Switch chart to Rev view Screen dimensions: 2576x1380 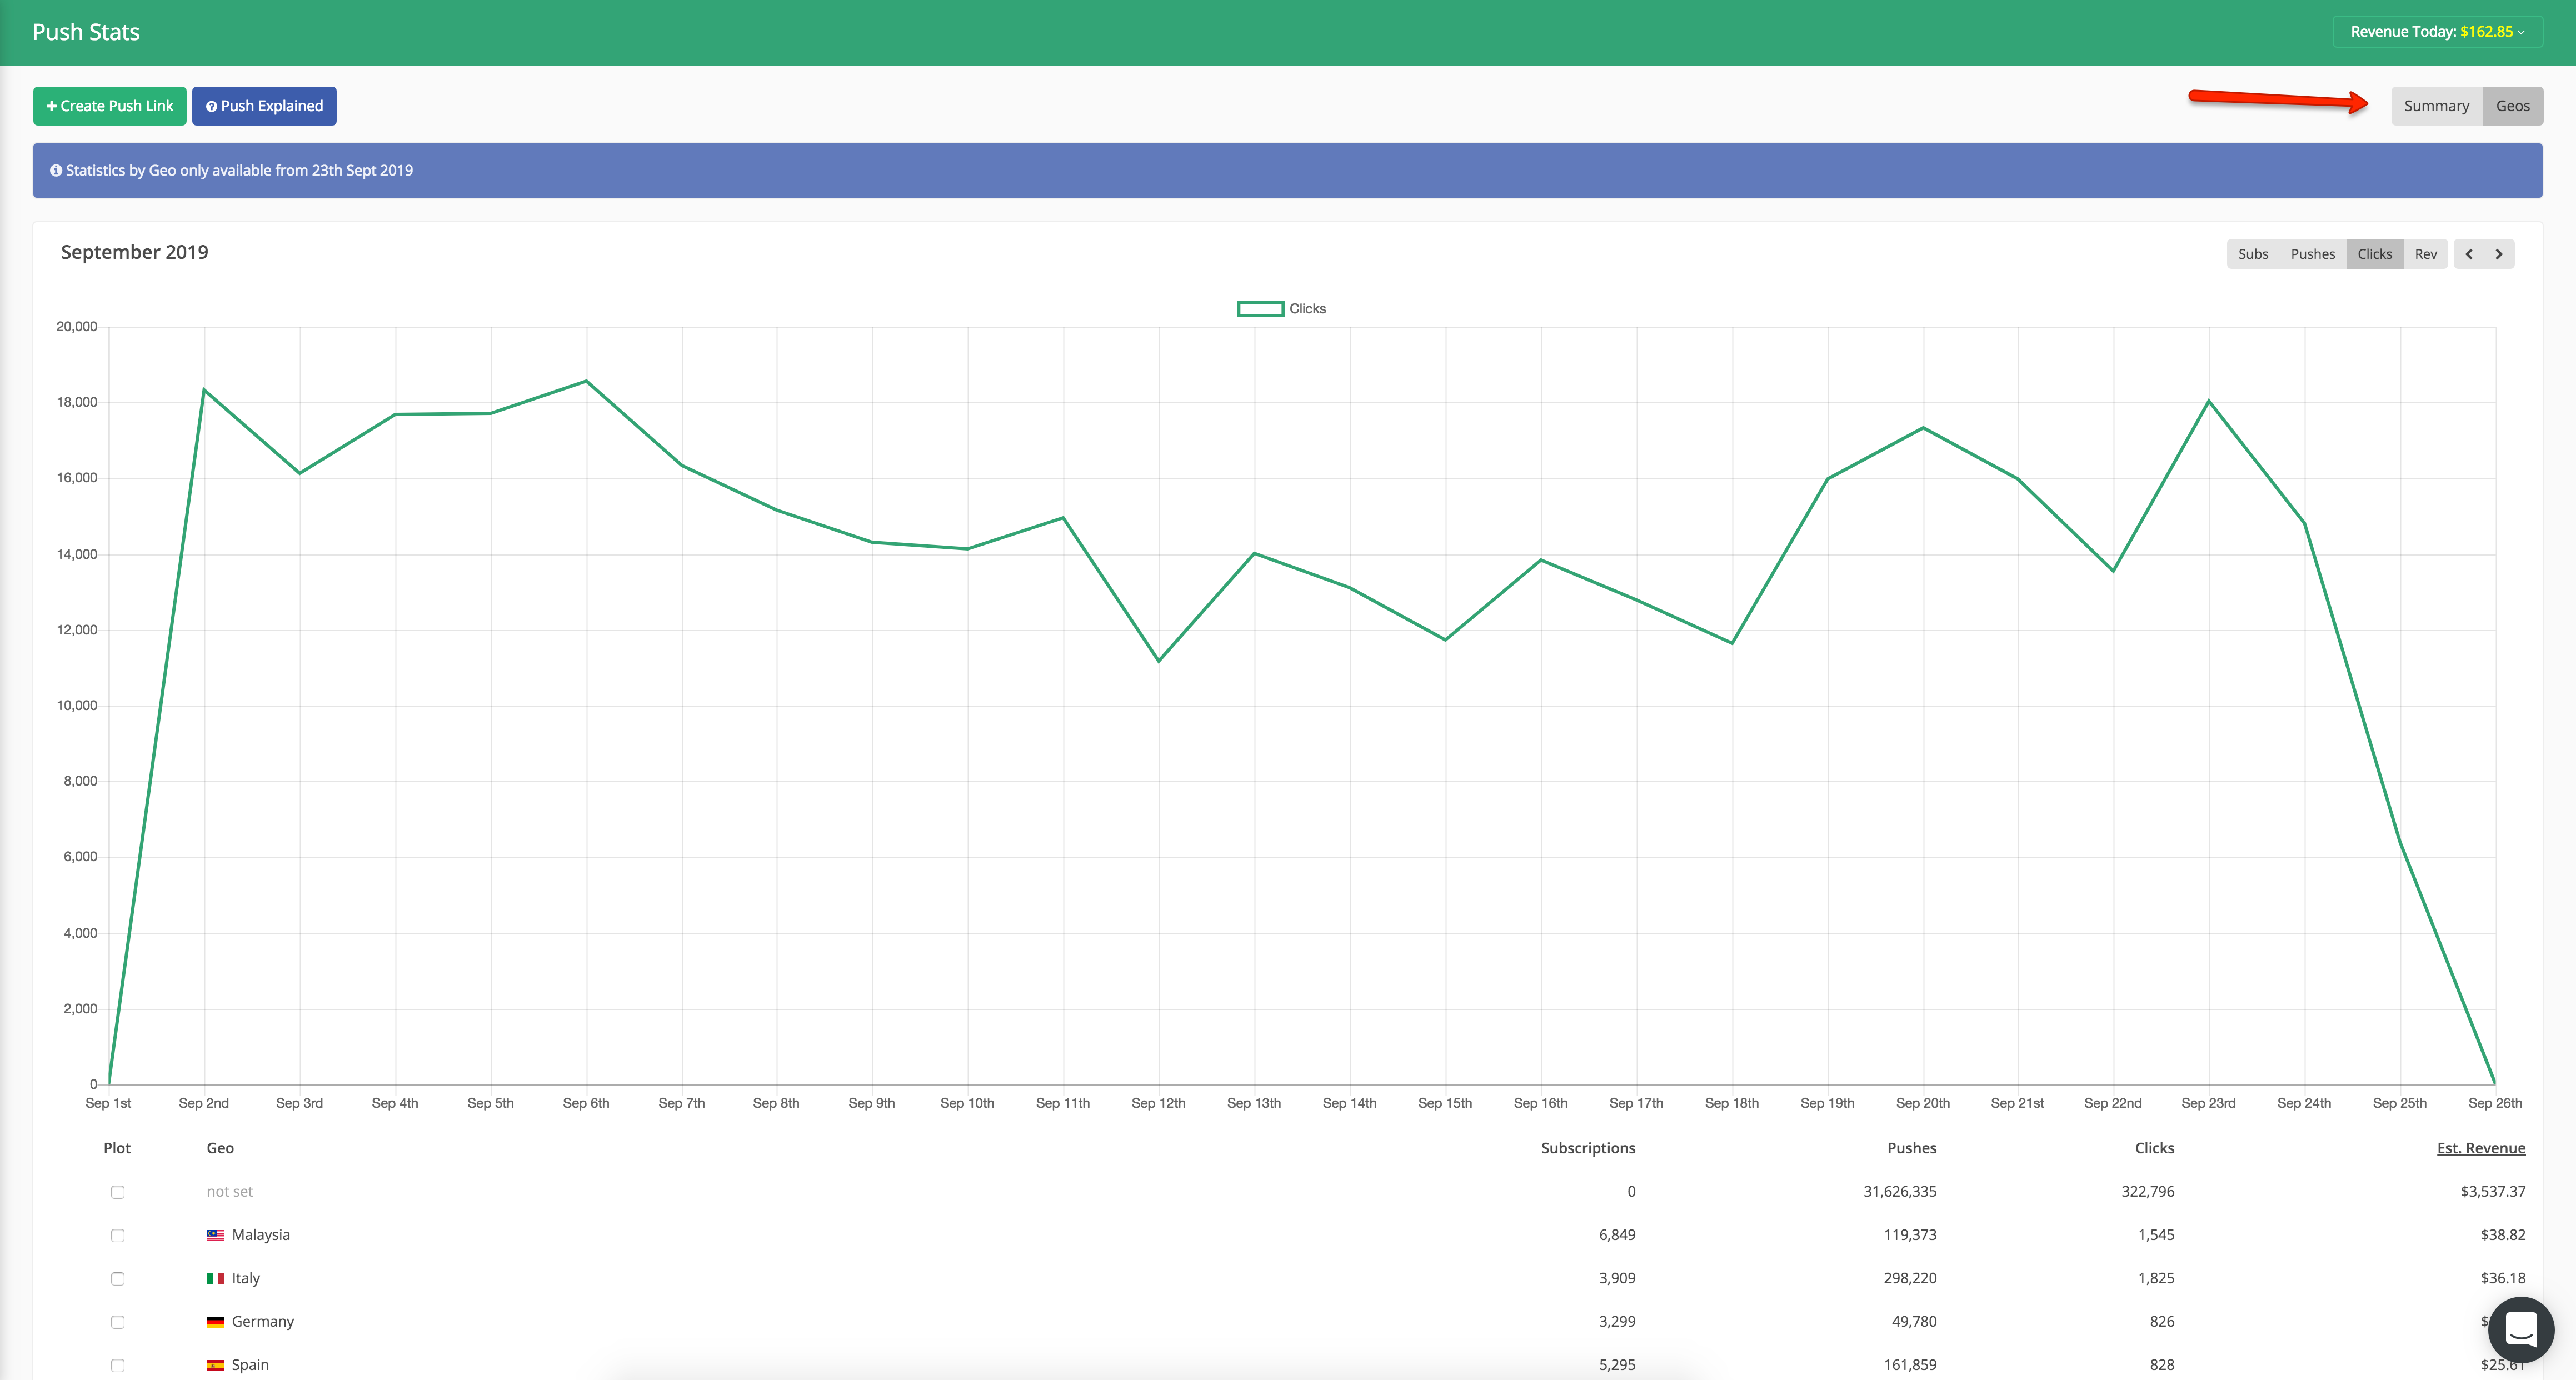pos(2425,254)
